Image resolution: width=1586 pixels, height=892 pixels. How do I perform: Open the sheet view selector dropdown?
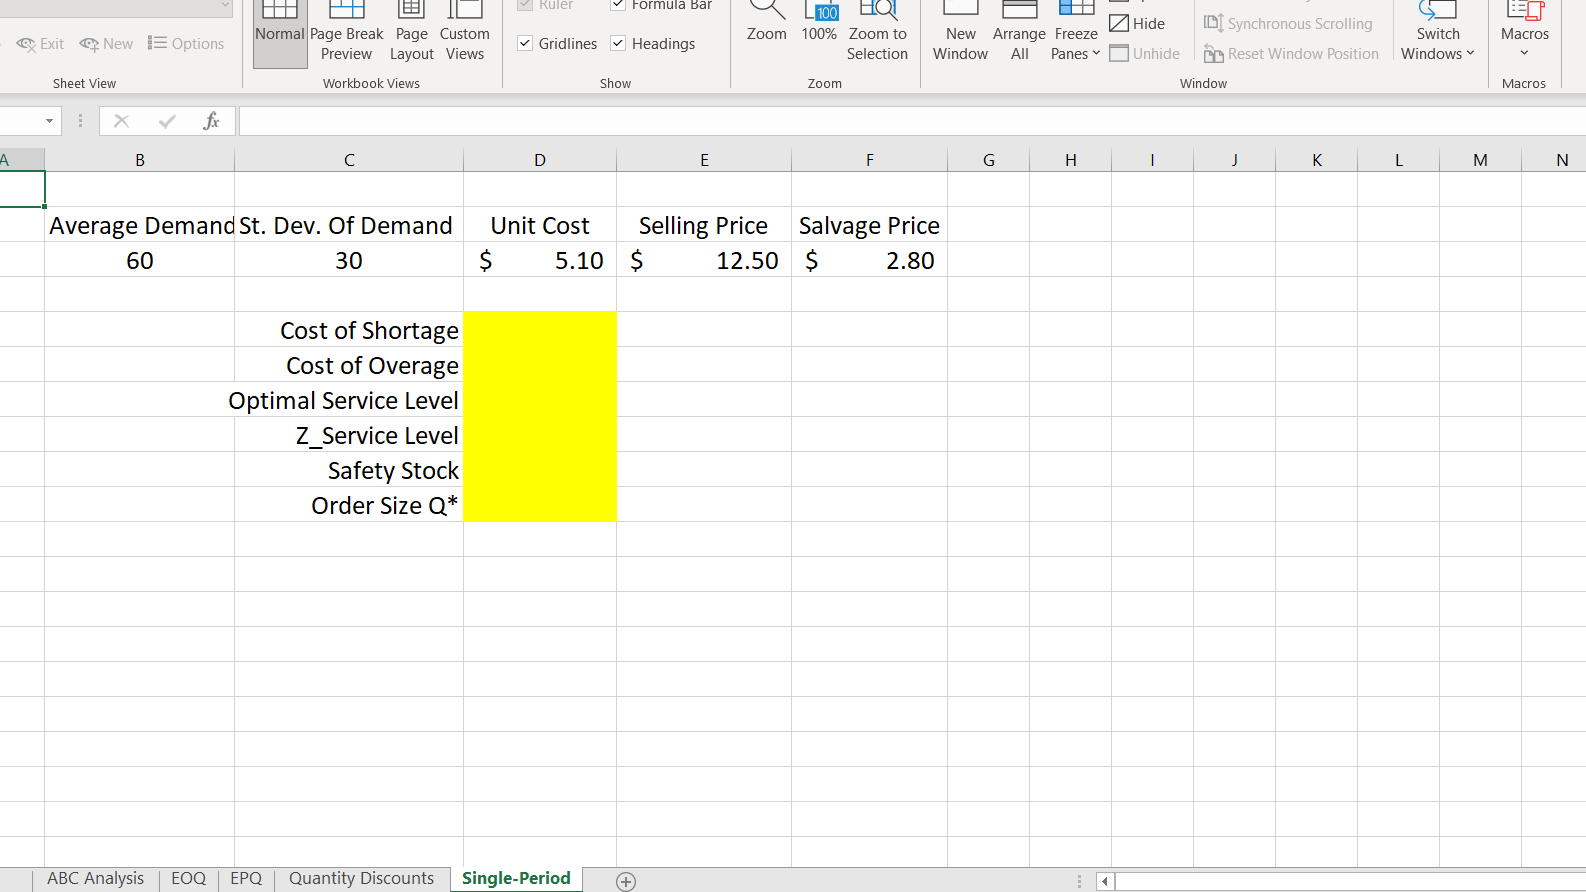pyautogui.click(x=225, y=5)
